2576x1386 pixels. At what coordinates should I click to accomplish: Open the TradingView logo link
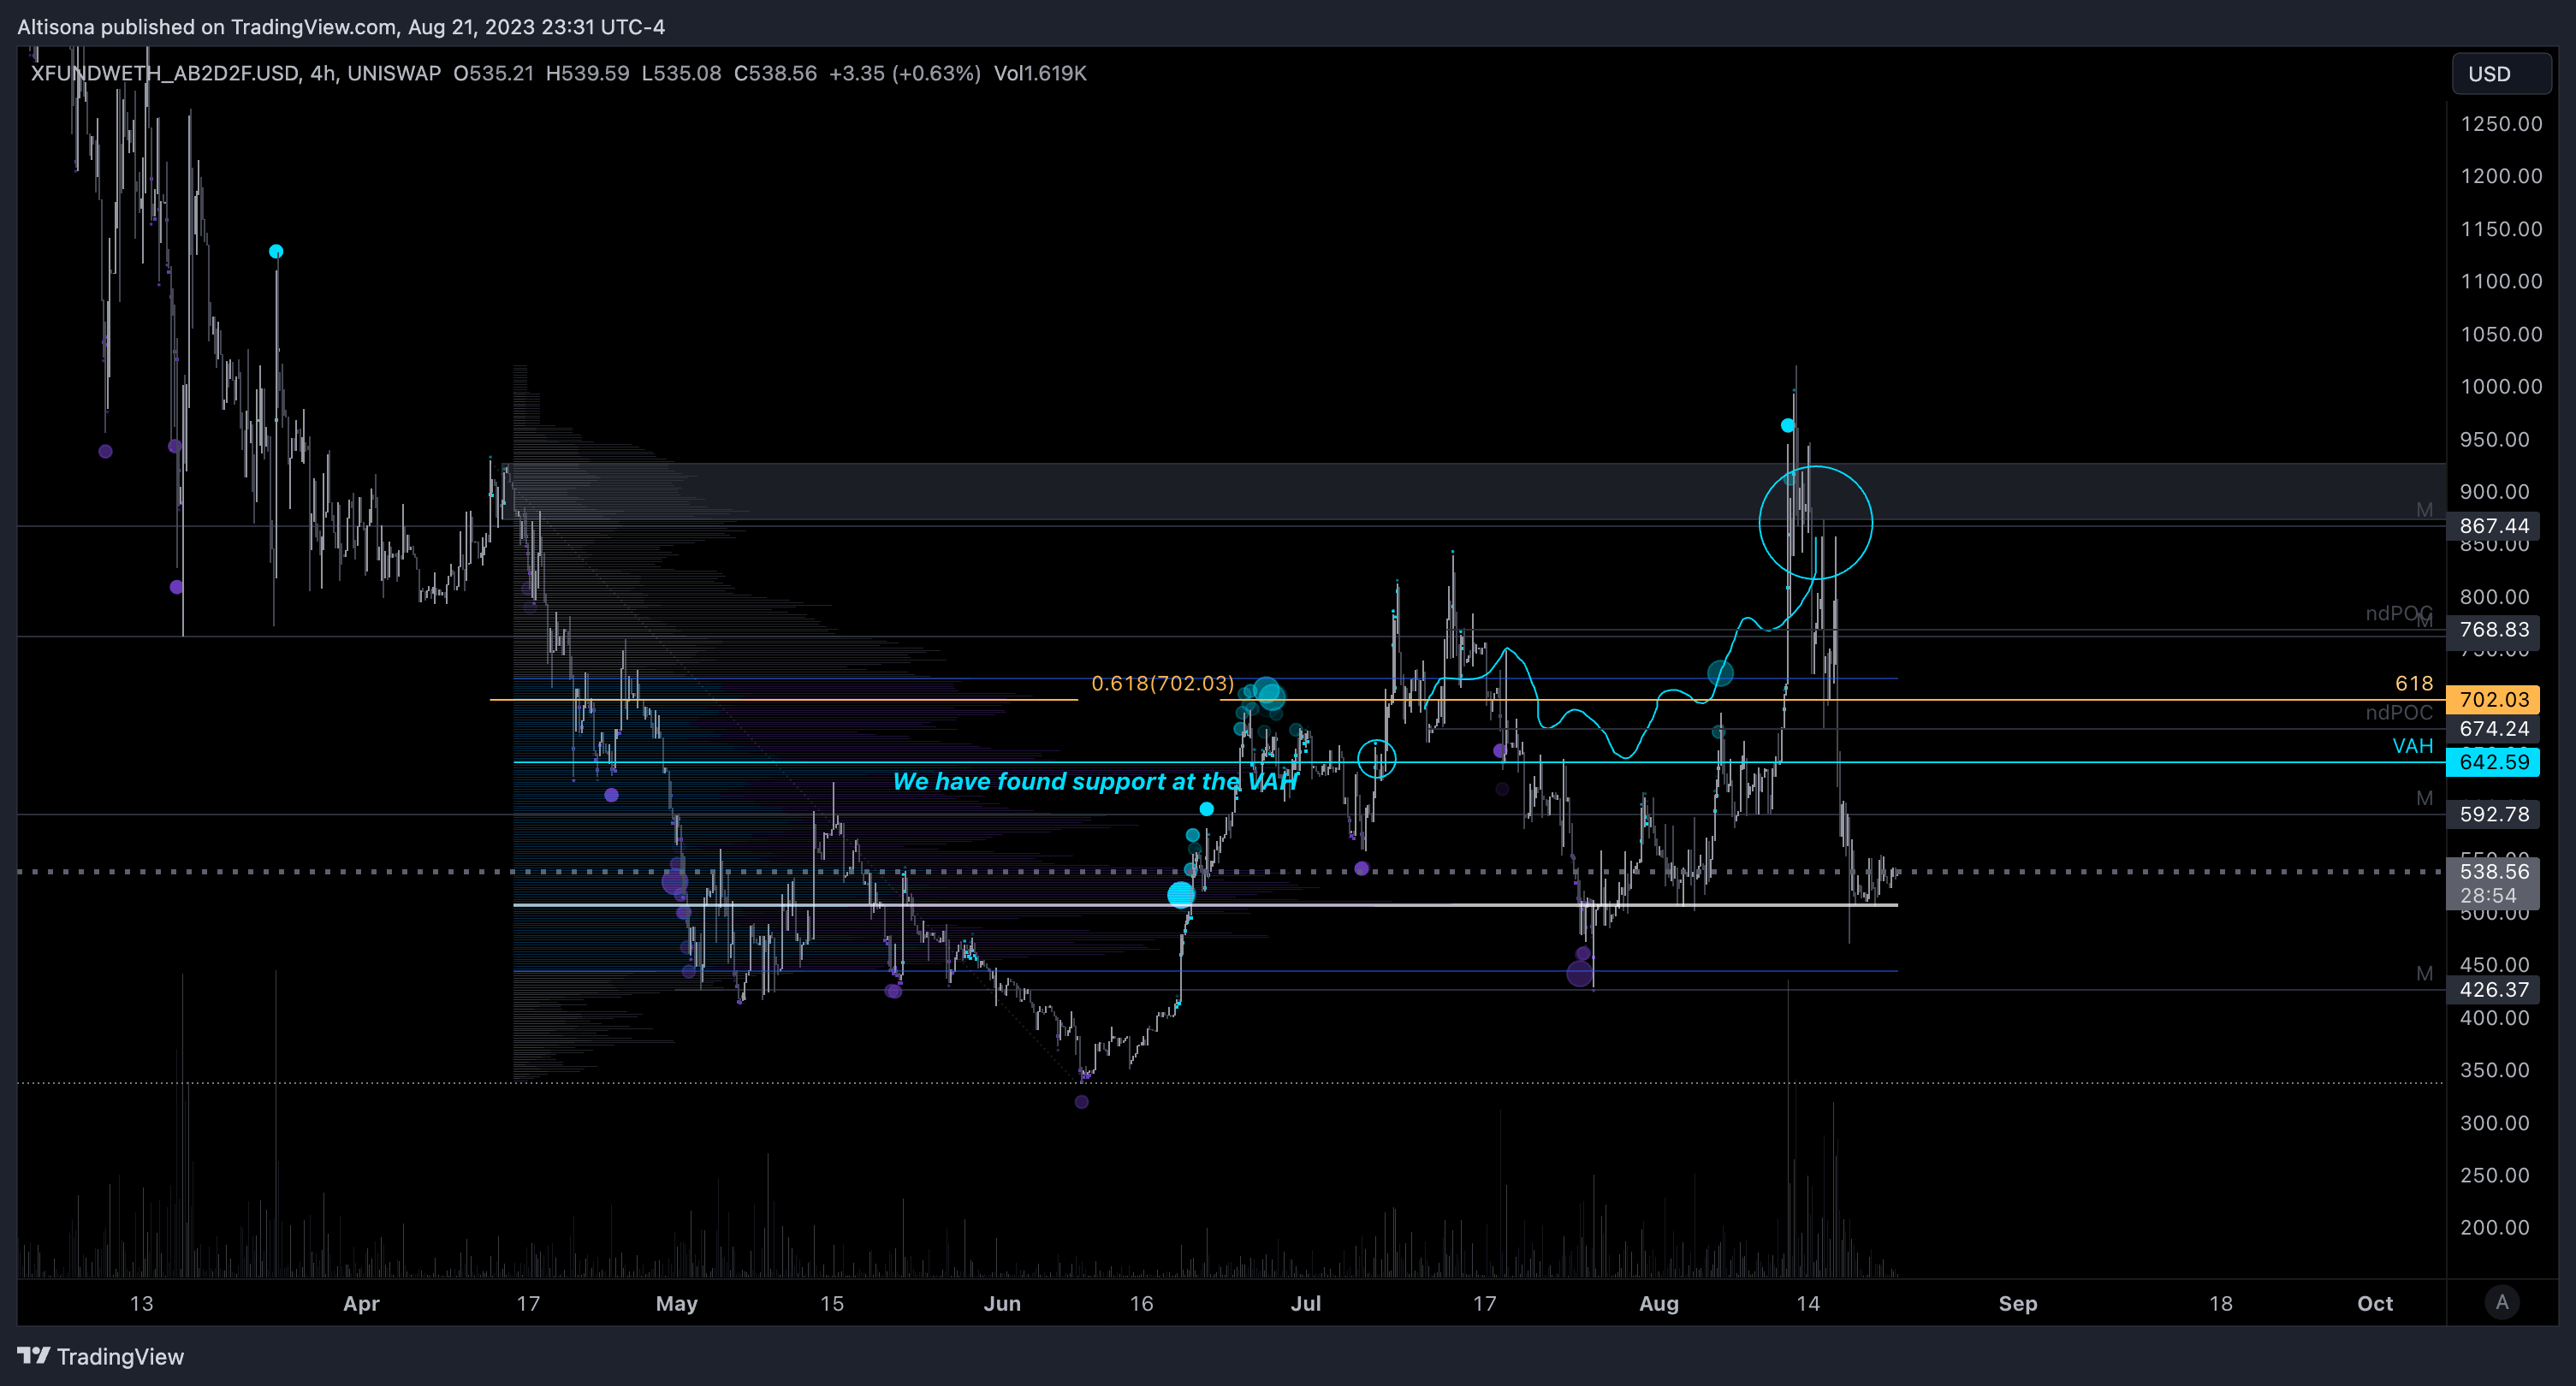pyautogui.click(x=101, y=1356)
